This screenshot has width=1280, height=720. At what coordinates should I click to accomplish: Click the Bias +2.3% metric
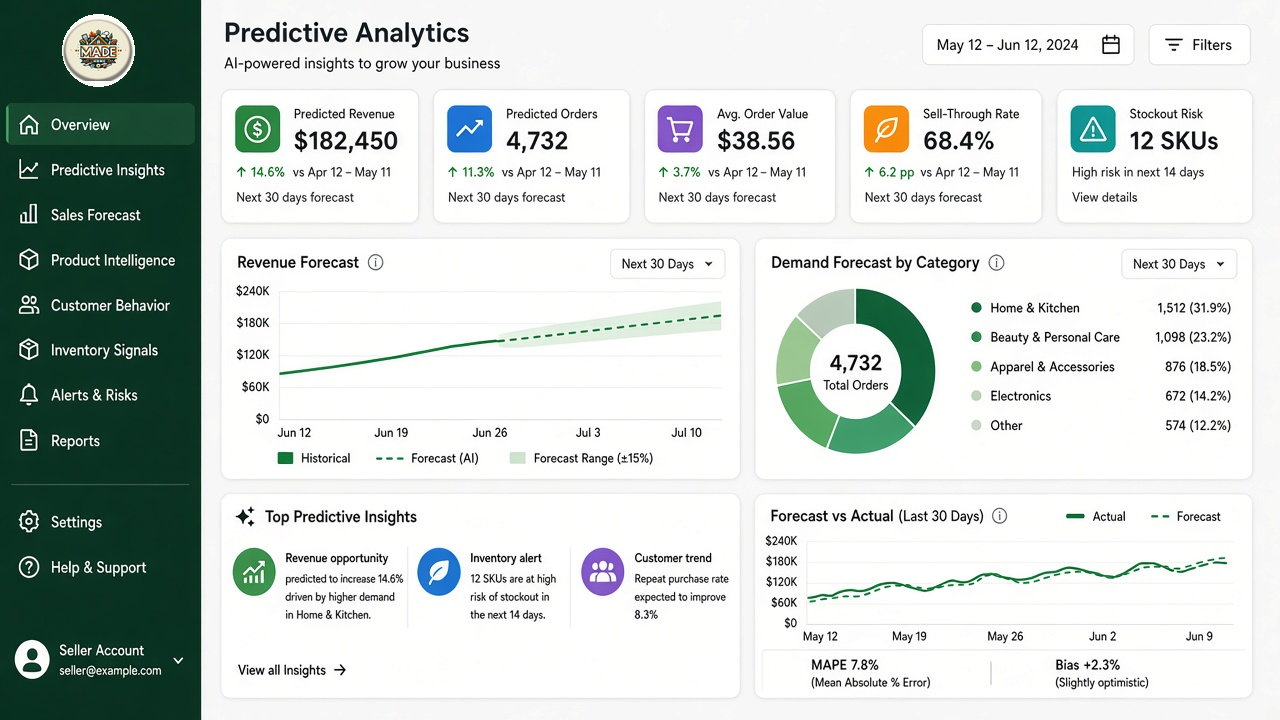[1087, 665]
